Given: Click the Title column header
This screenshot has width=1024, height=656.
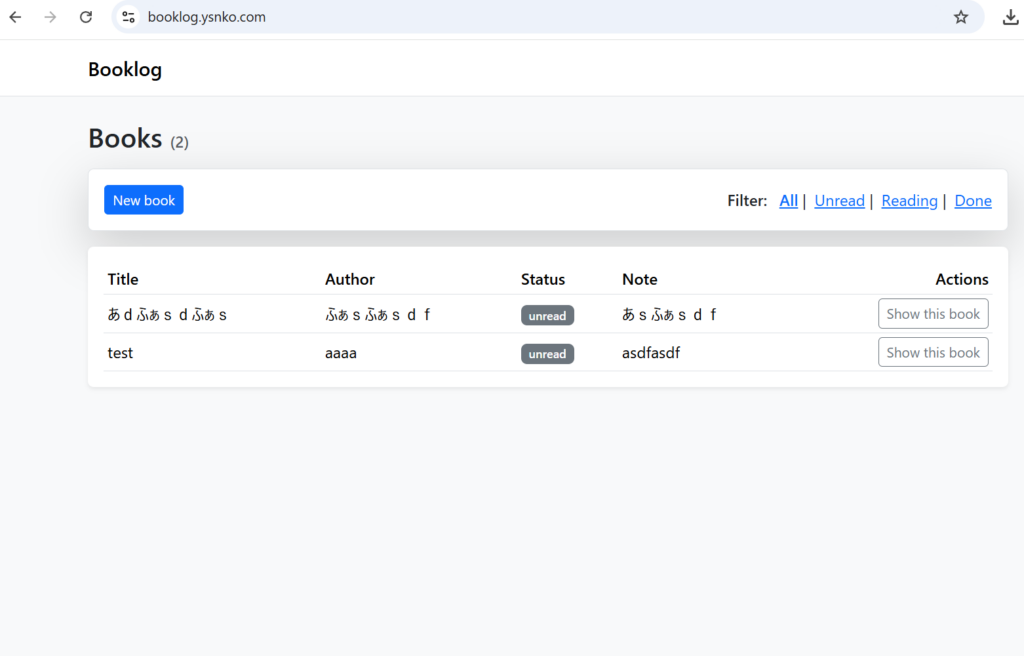Looking at the screenshot, I should (123, 279).
